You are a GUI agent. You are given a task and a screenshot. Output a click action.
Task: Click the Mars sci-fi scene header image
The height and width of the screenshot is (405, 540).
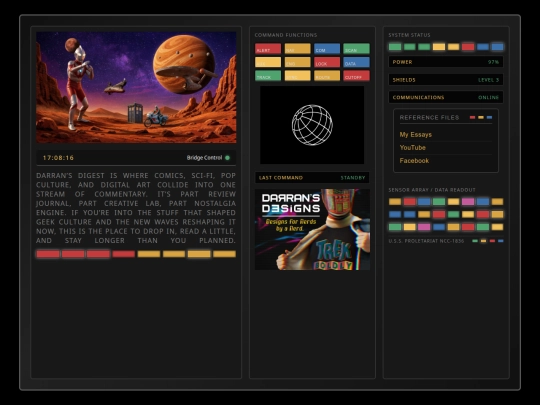136,87
